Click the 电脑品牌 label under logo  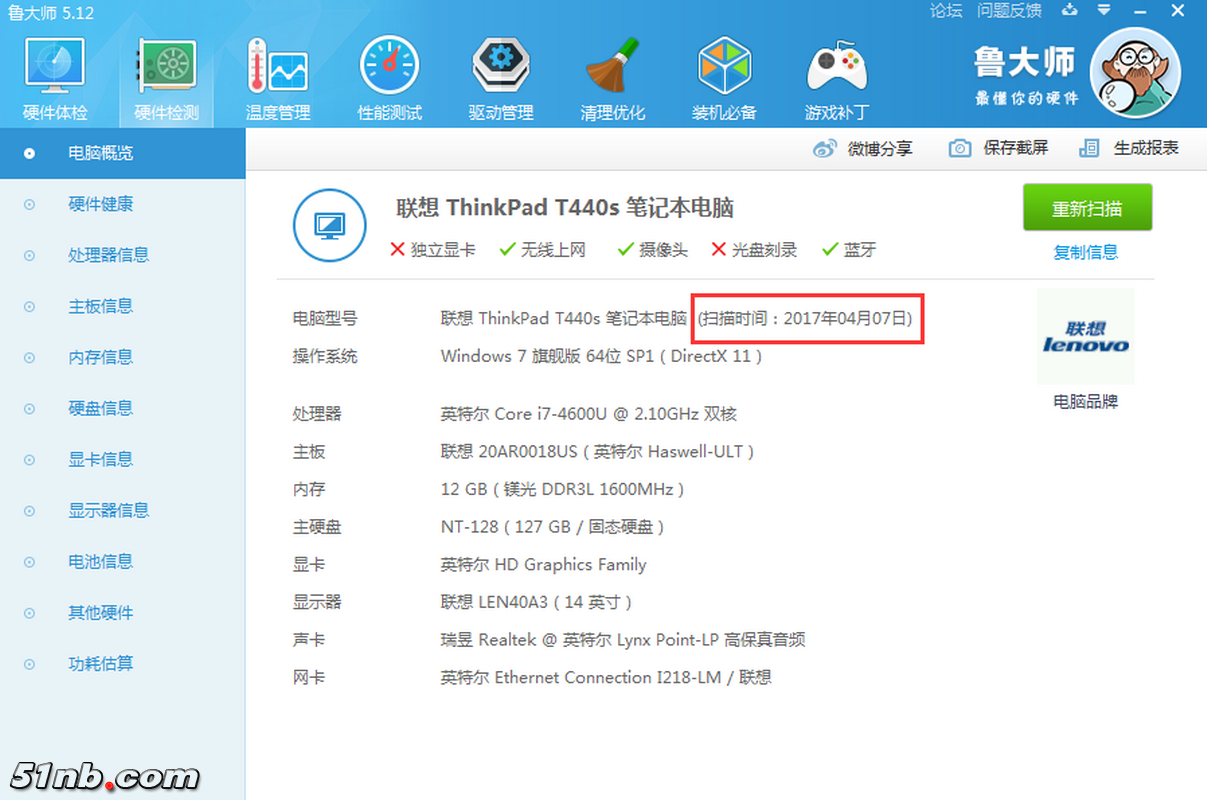click(x=1086, y=401)
